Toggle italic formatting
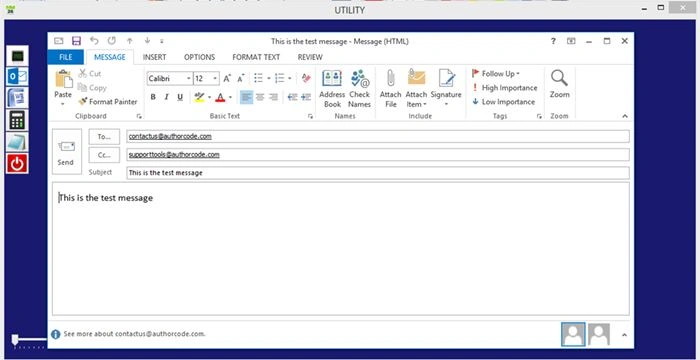Viewport: 700px width, 360px height. 167,97
